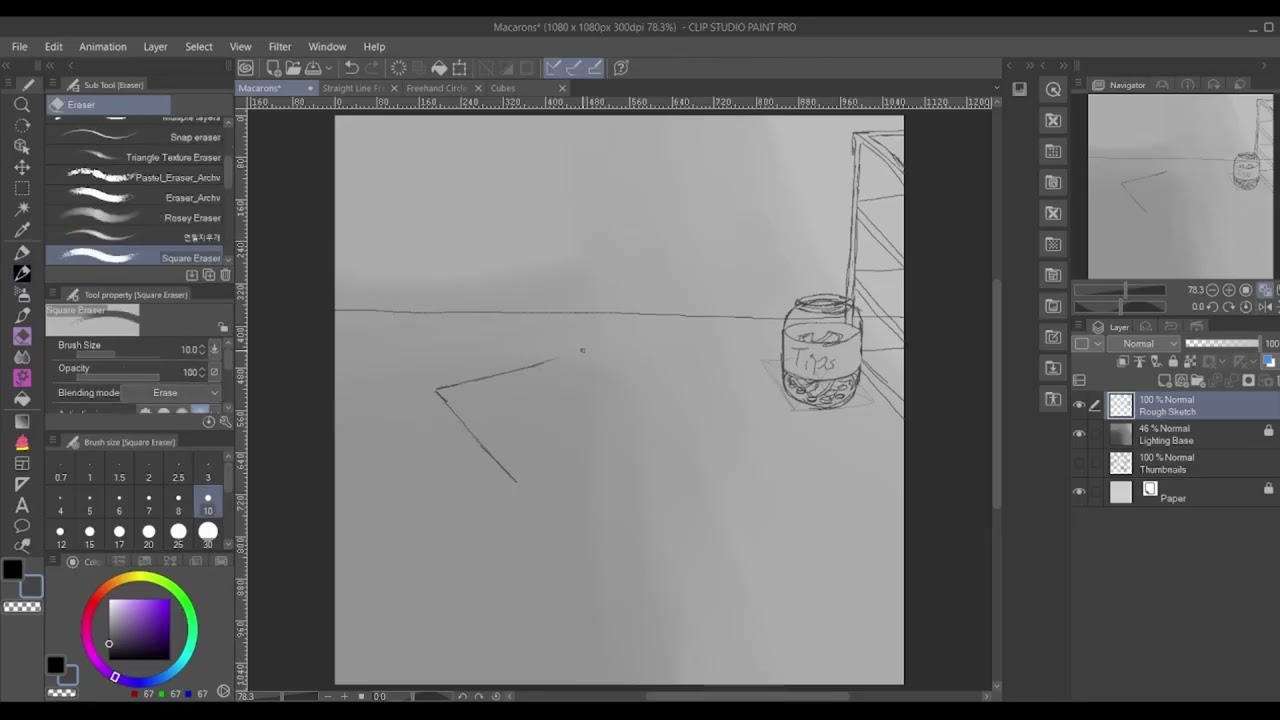Click the Clip Studio launcher icon
The width and height of the screenshot is (1280, 720).
245,68
